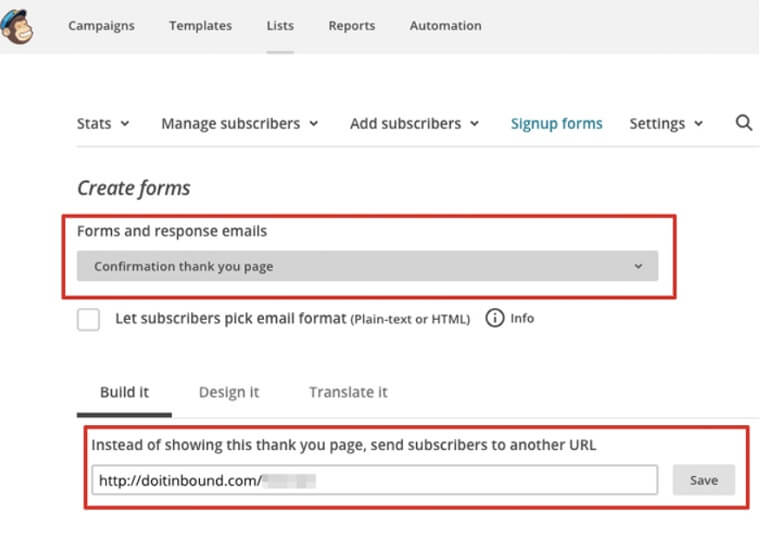This screenshot has width=760, height=536.
Task: Toggle Let subscribers pick email format checkbox
Action: point(89,320)
